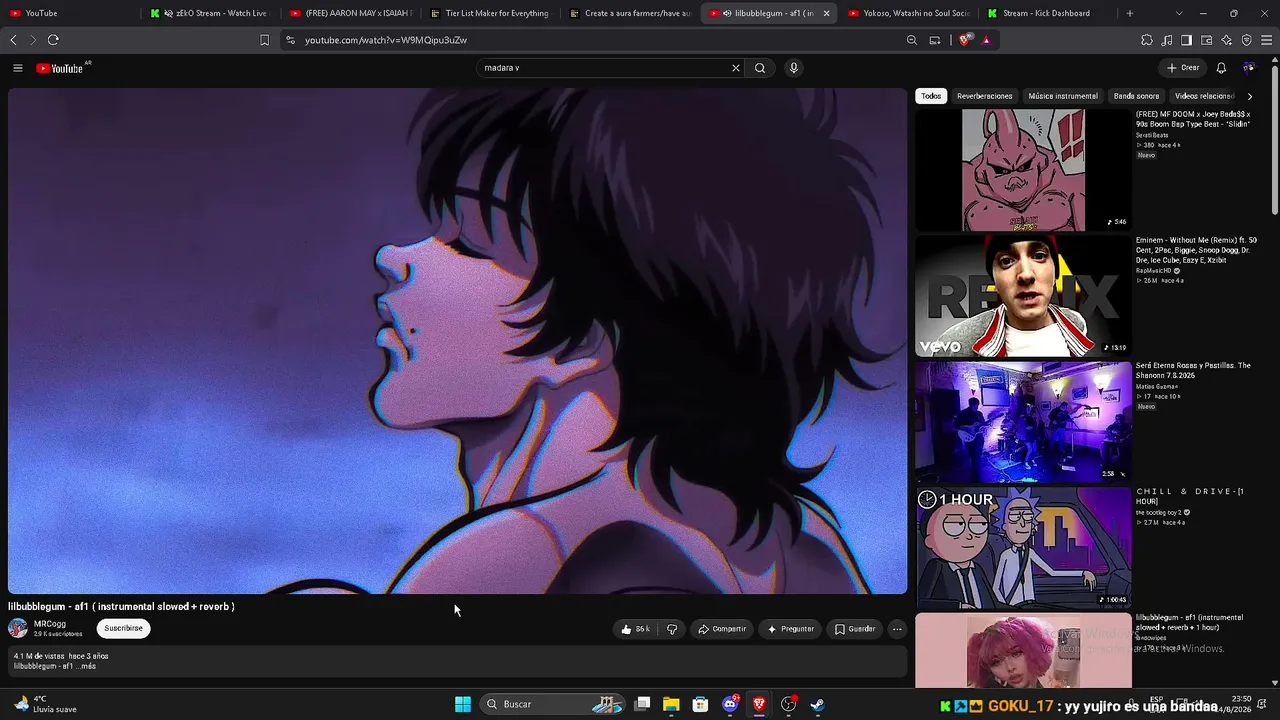Go back with the browser back arrow
Screen dimensions: 1280x720
pos(13,40)
